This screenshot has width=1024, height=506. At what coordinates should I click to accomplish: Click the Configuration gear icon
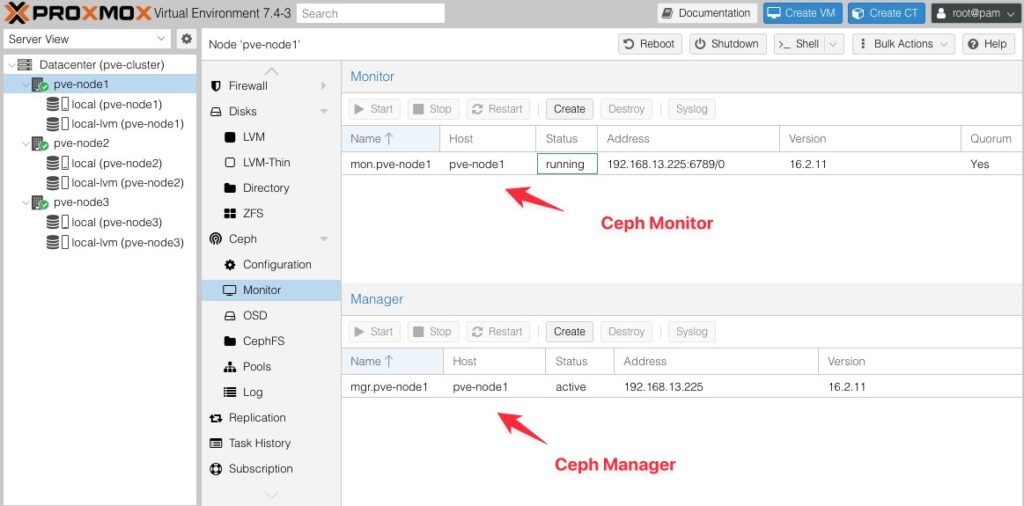(x=229, y=264)
